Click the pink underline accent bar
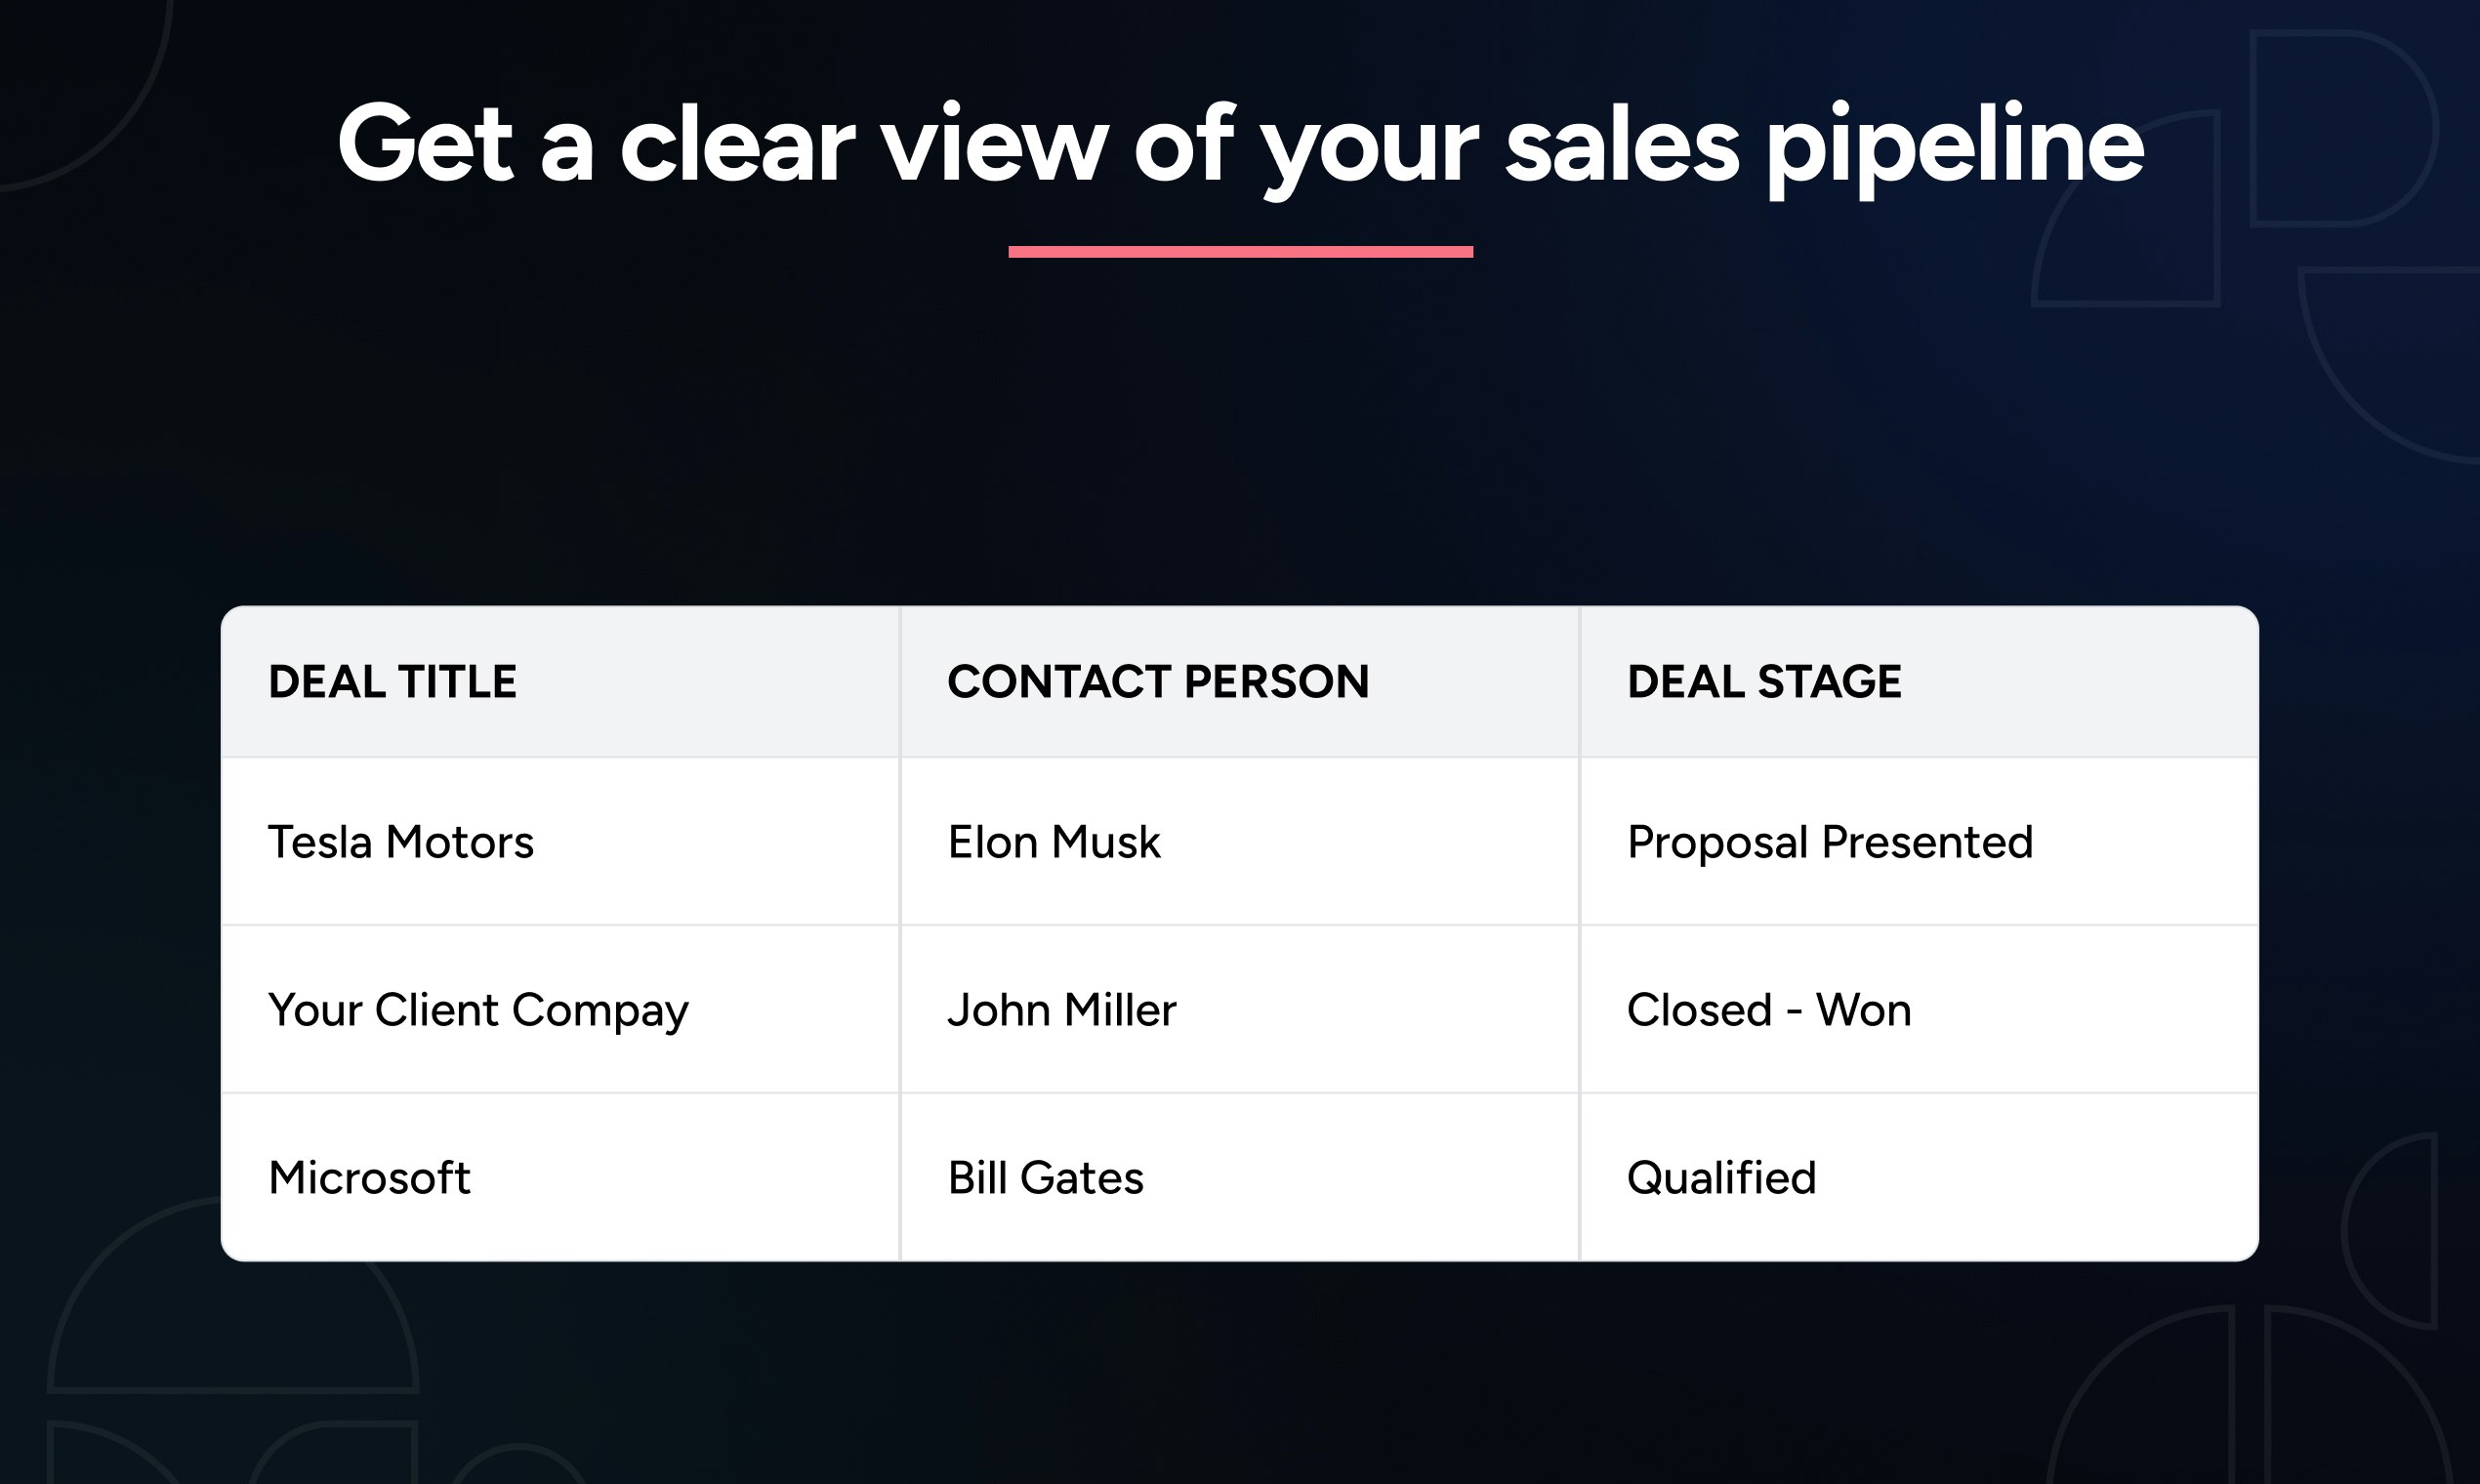The height and width of the screenshot is (1484, 2480). pyautogui.click(x=1240, y=252)
